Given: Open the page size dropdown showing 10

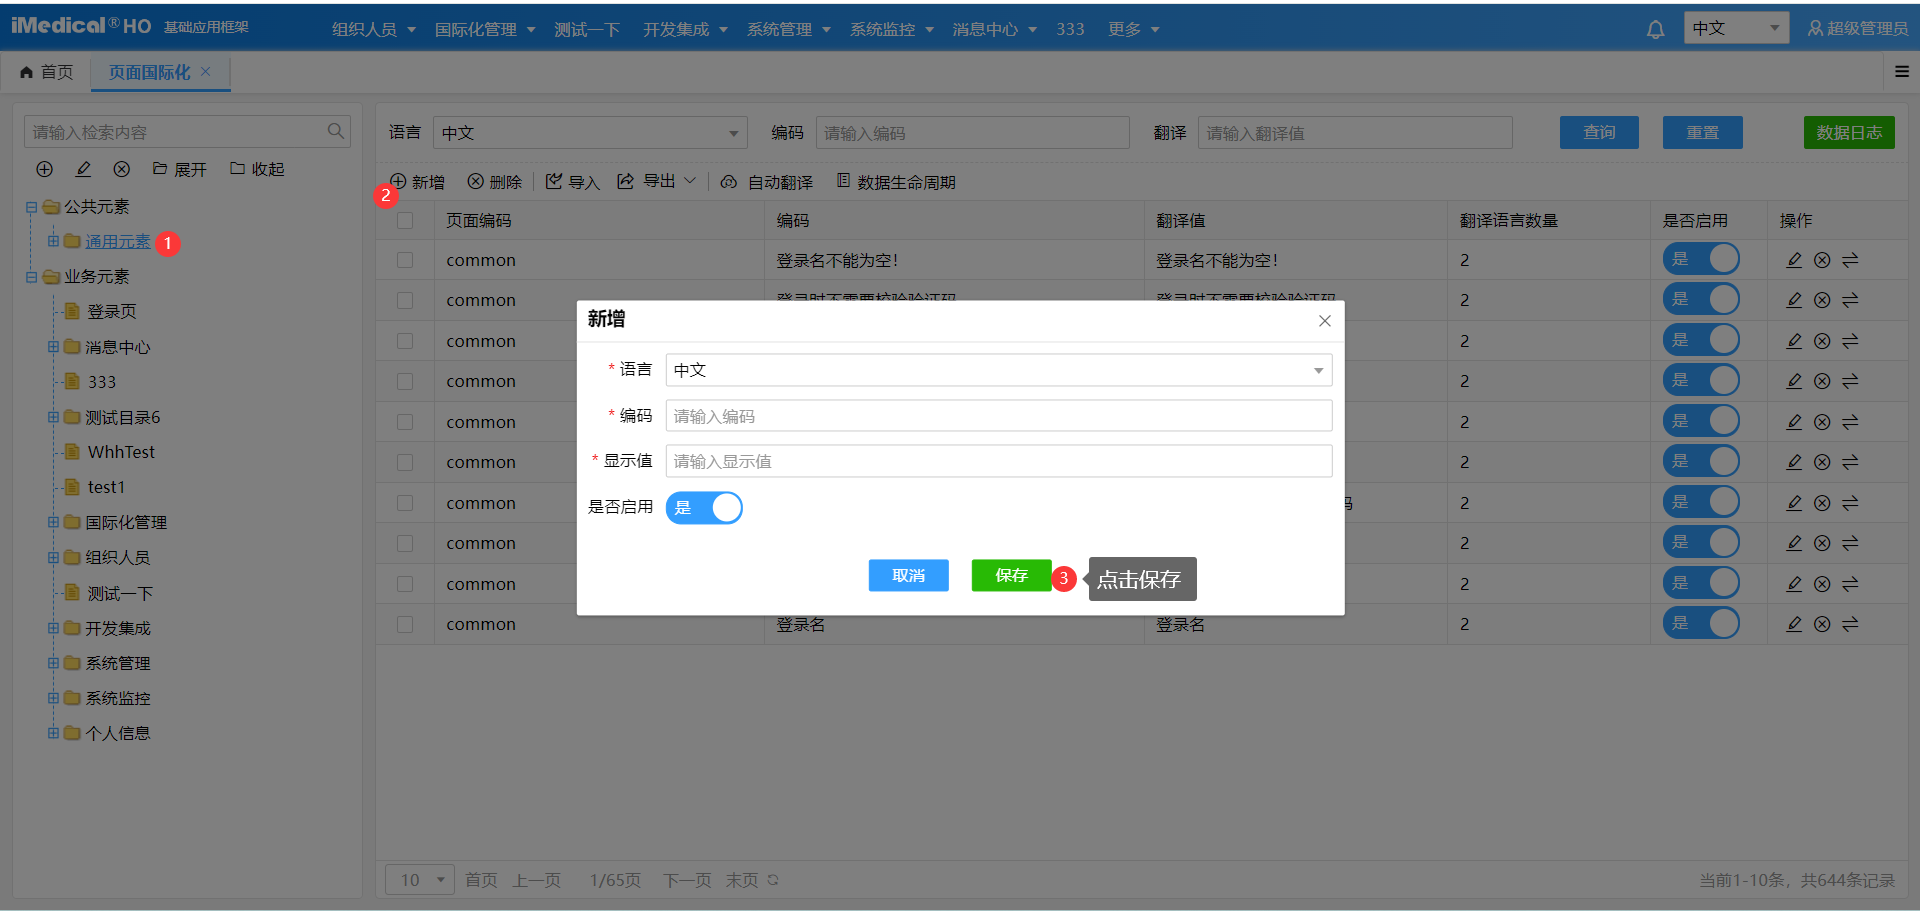Looking at the screenshot, I should [x=420, y=880].
